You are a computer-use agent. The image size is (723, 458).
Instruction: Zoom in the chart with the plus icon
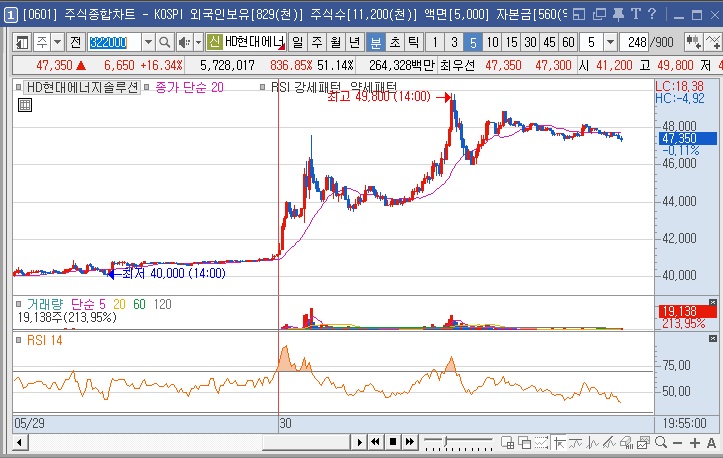[x=694, y=443]
